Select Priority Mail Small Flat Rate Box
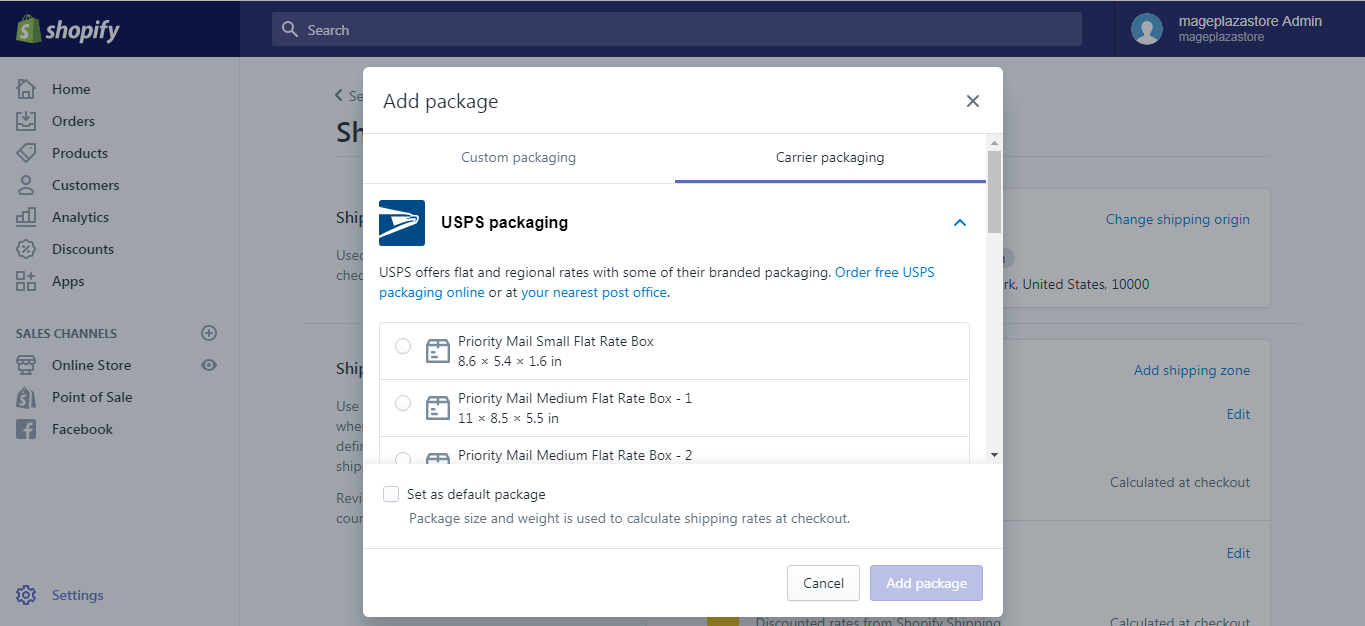The height and width of the screenshot is (626, 1365). (x=403, y=346)
